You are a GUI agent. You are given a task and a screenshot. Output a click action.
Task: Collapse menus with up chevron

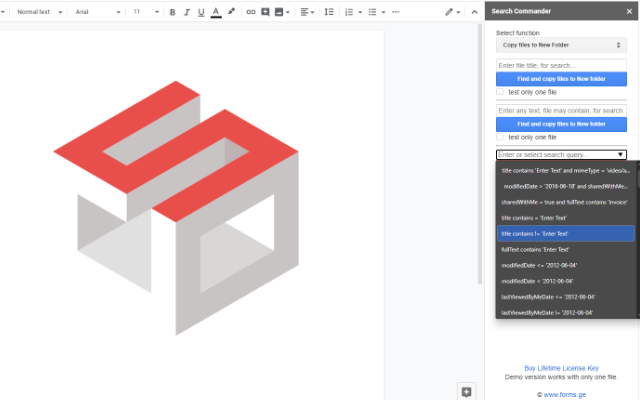474,12
